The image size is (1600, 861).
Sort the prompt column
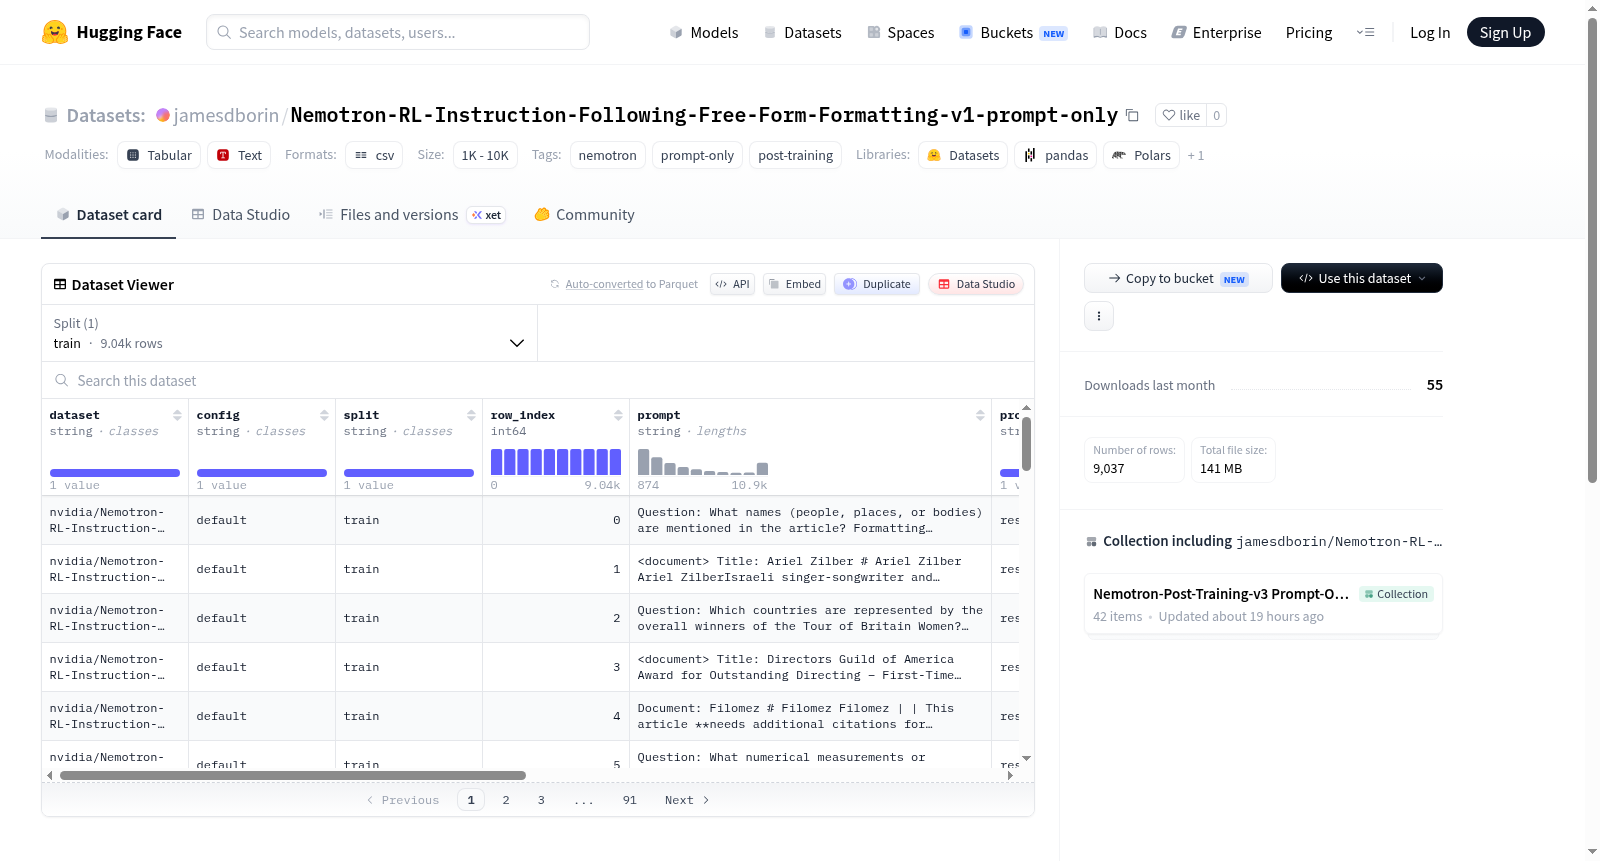tap(980, 415)
